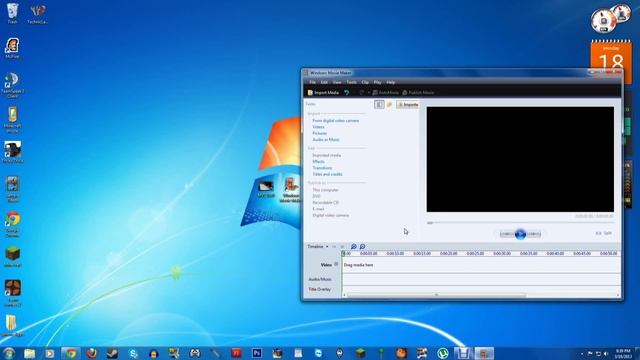Play the preview with the blue Play button
Viewport: 640px width, 360px height.
[520, 234]
